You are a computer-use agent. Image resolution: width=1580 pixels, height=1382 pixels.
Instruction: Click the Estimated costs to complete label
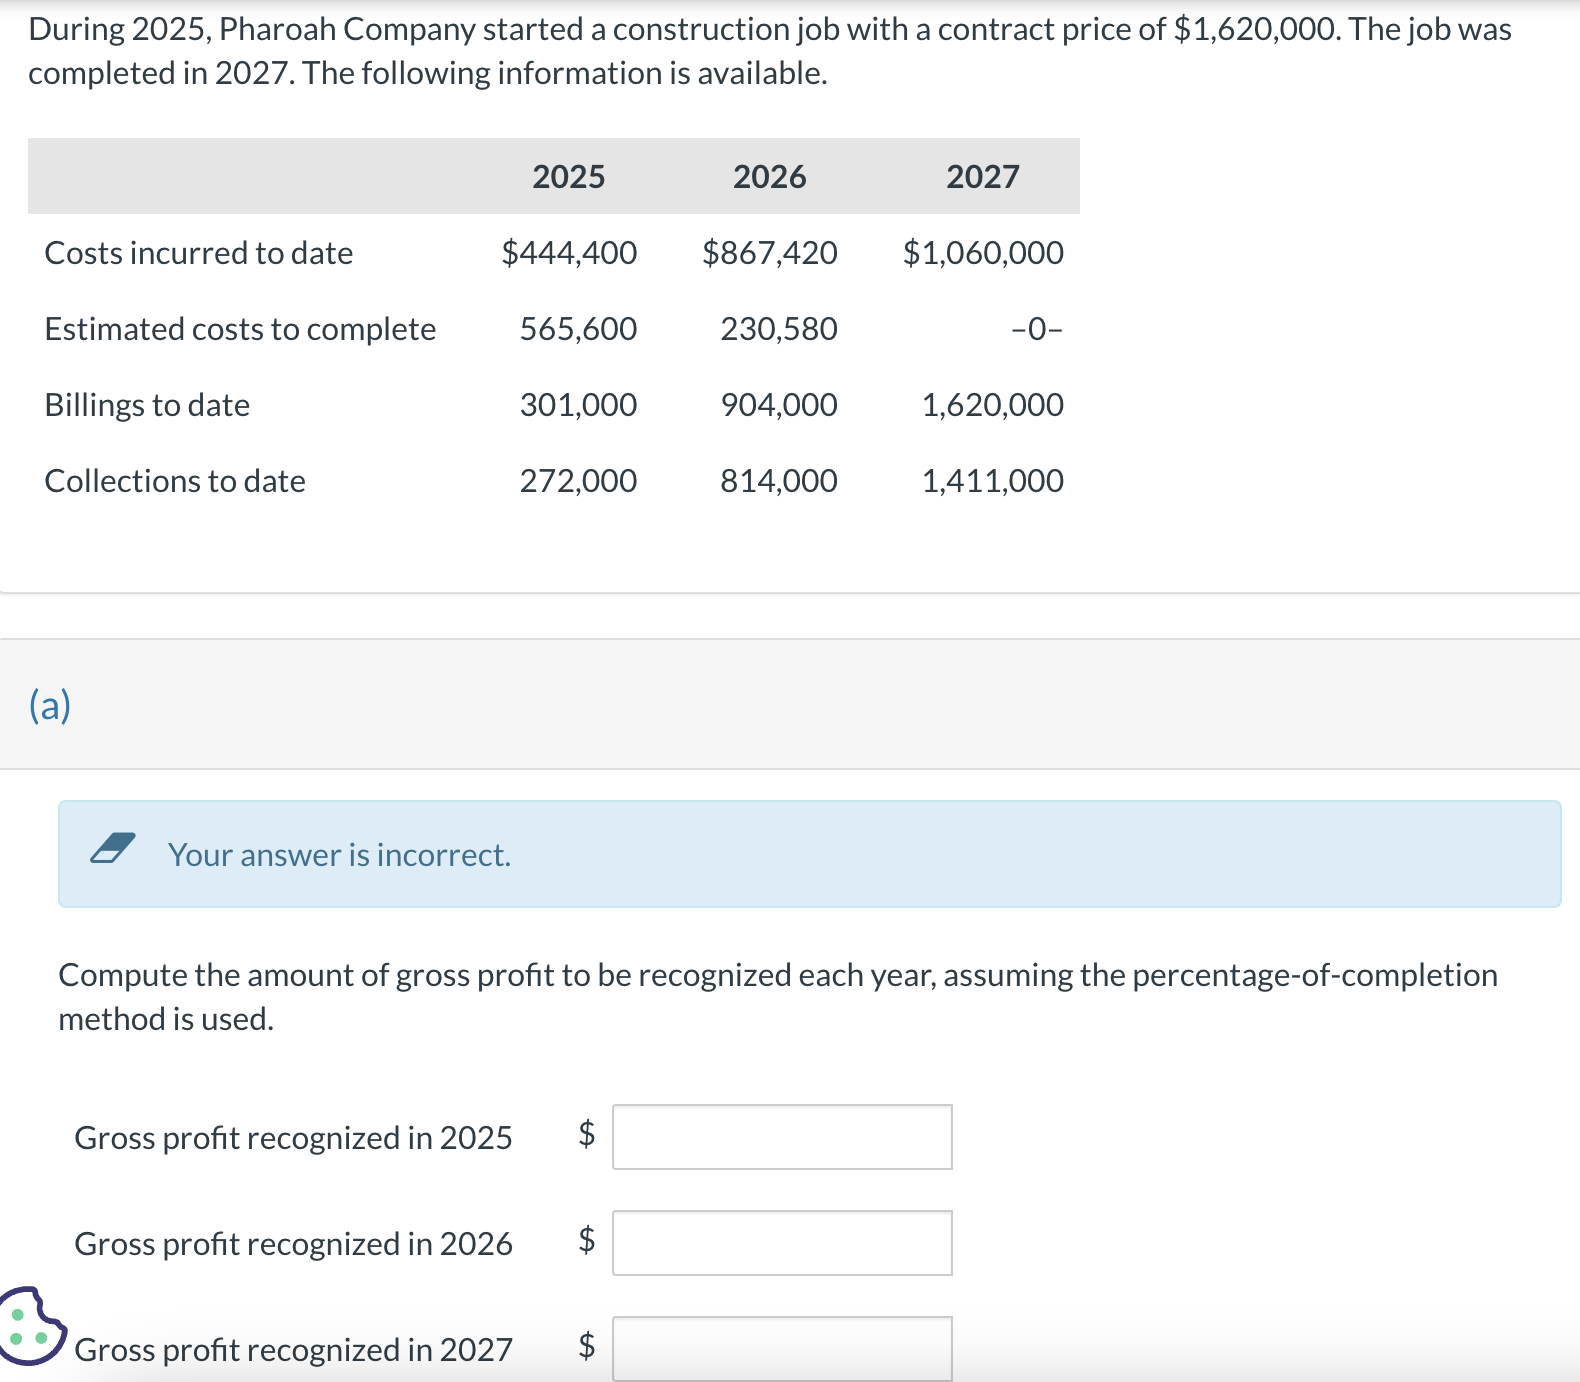[240, 329]
